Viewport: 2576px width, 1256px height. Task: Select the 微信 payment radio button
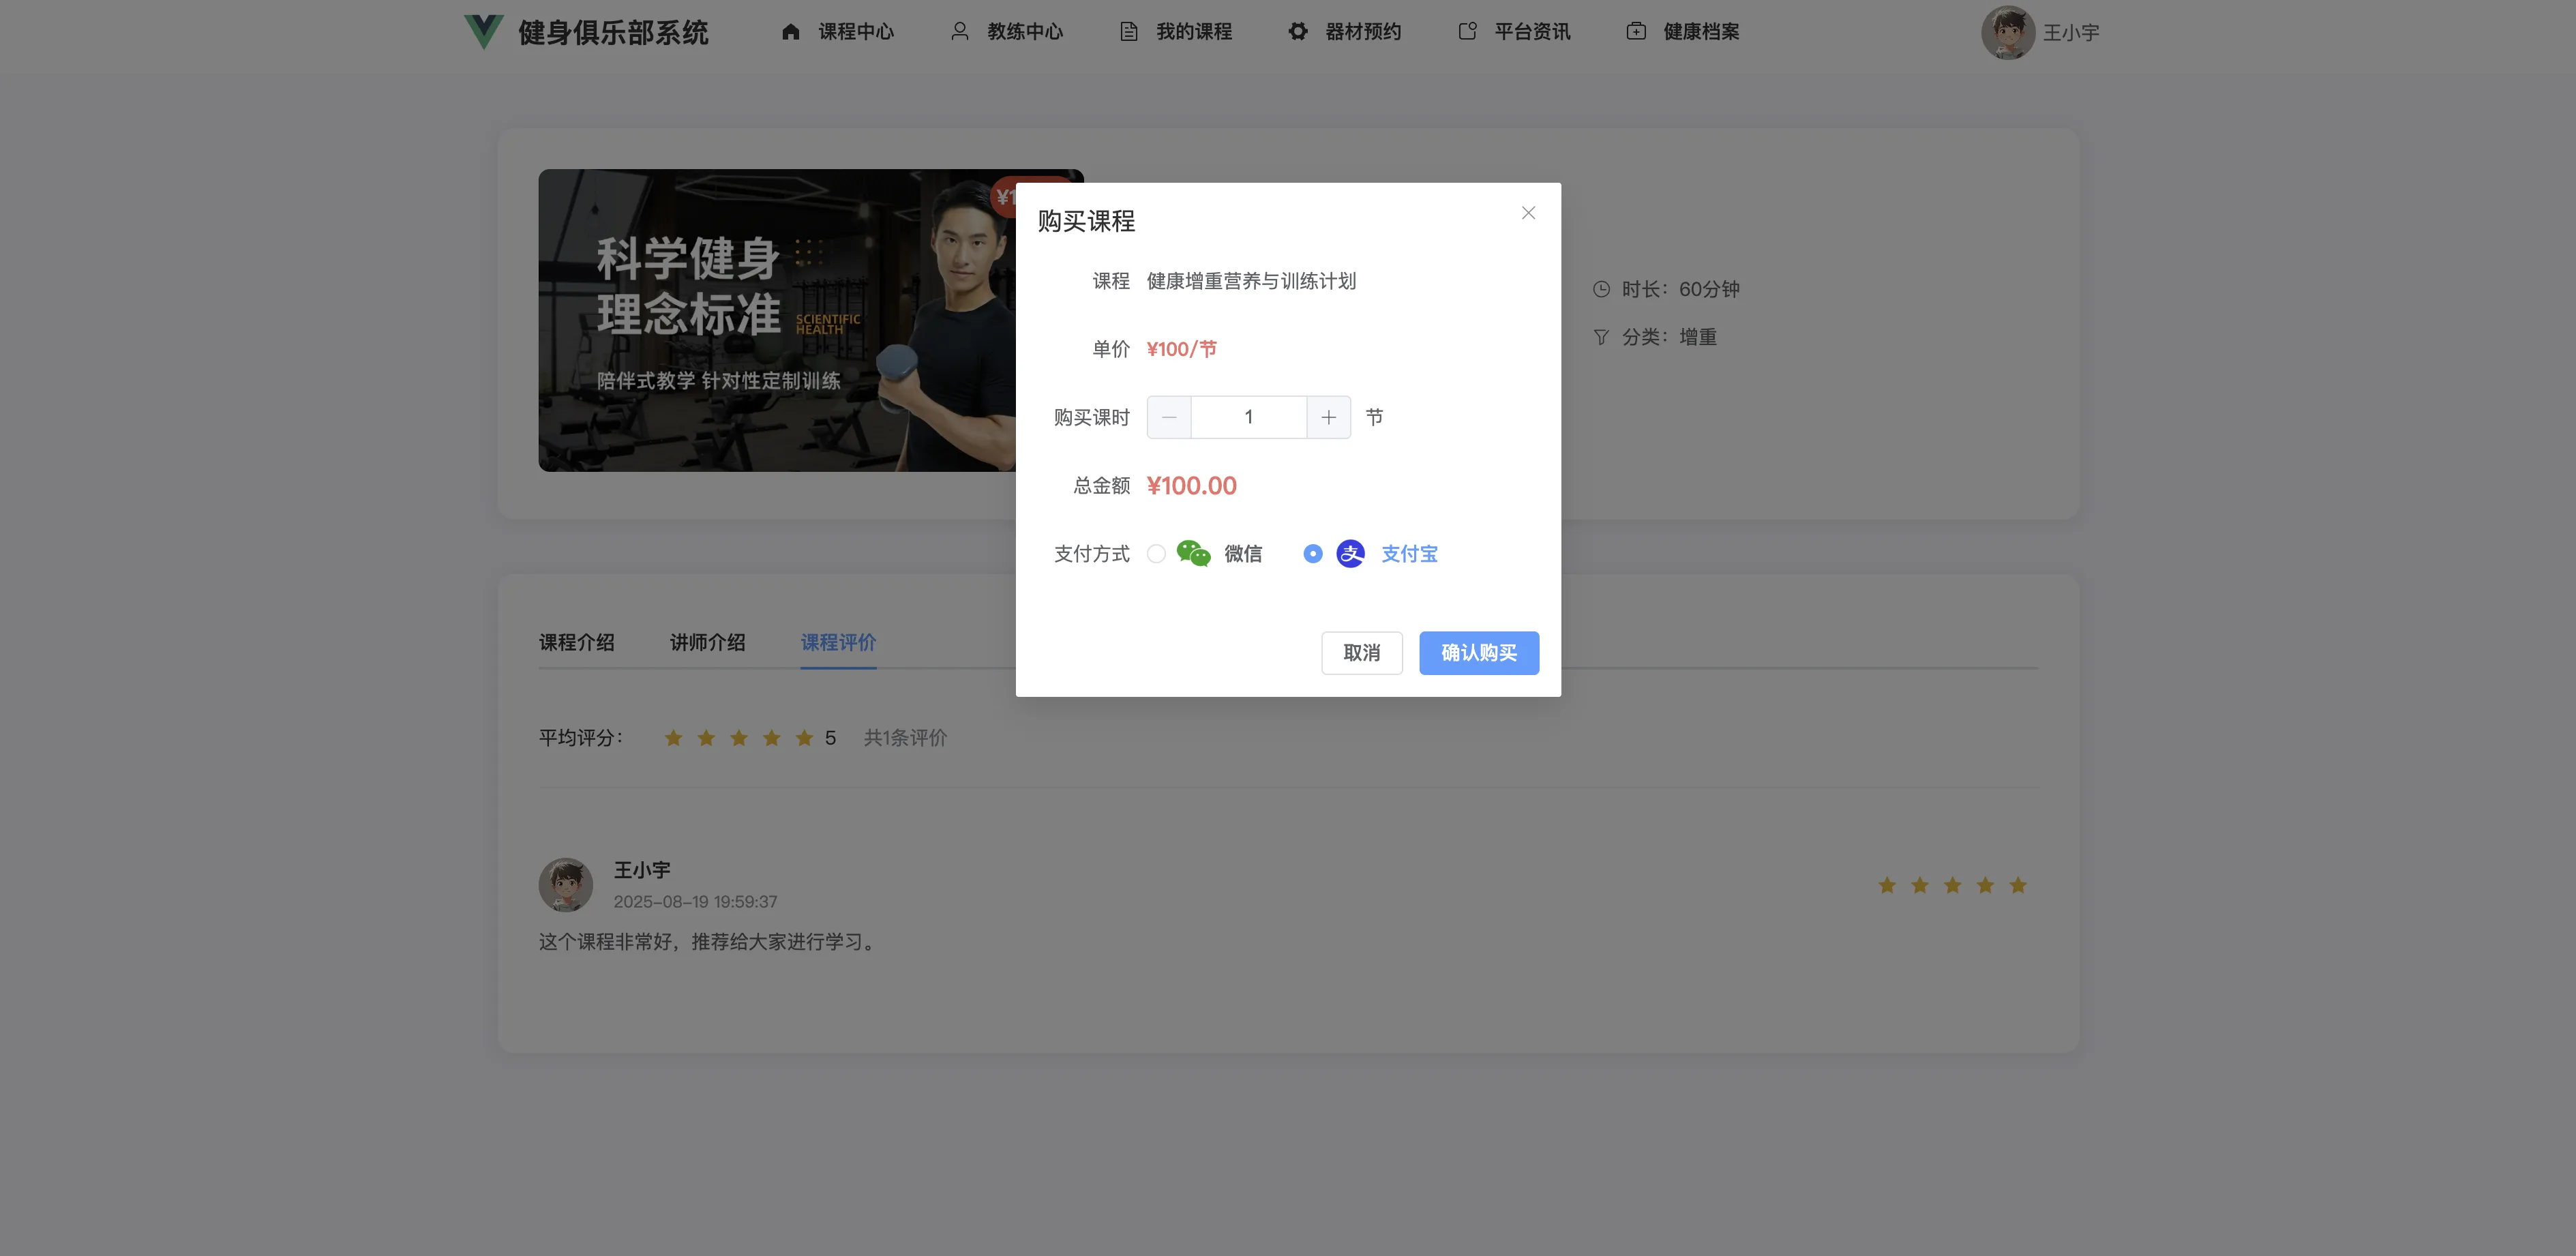coord(1156,553)
